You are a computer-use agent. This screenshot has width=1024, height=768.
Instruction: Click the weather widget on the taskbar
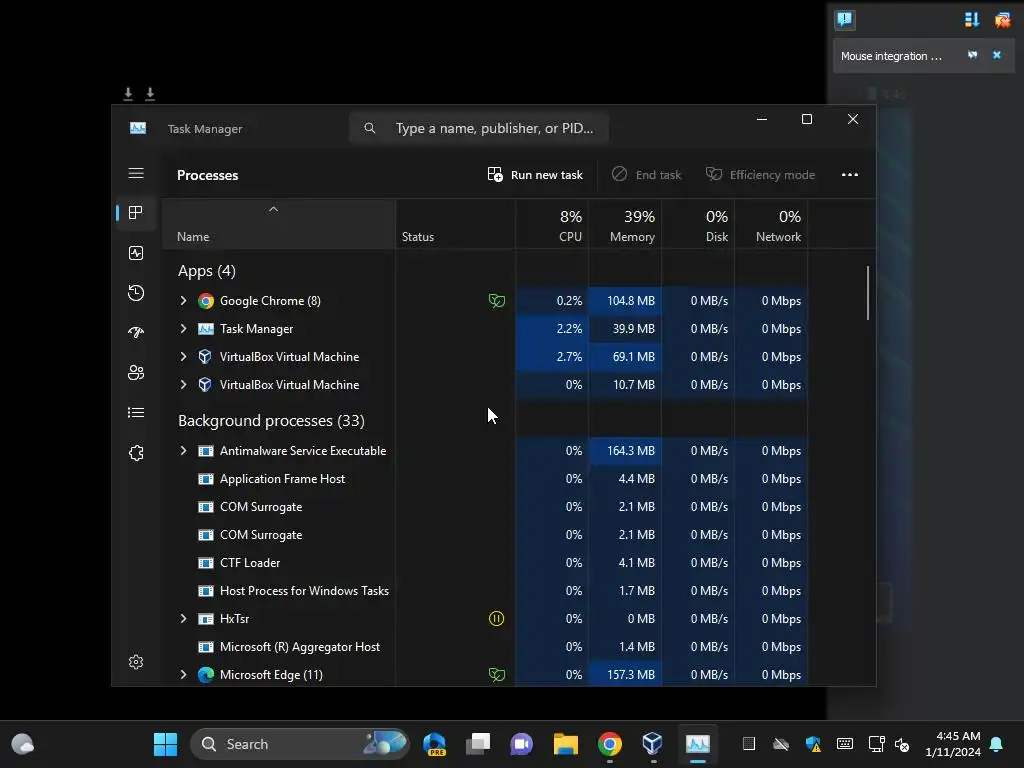click(23, 744)
